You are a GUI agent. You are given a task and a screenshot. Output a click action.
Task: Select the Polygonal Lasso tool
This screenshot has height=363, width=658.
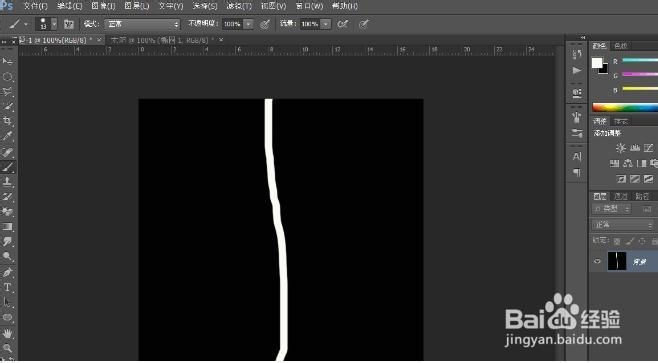point(7,91)
